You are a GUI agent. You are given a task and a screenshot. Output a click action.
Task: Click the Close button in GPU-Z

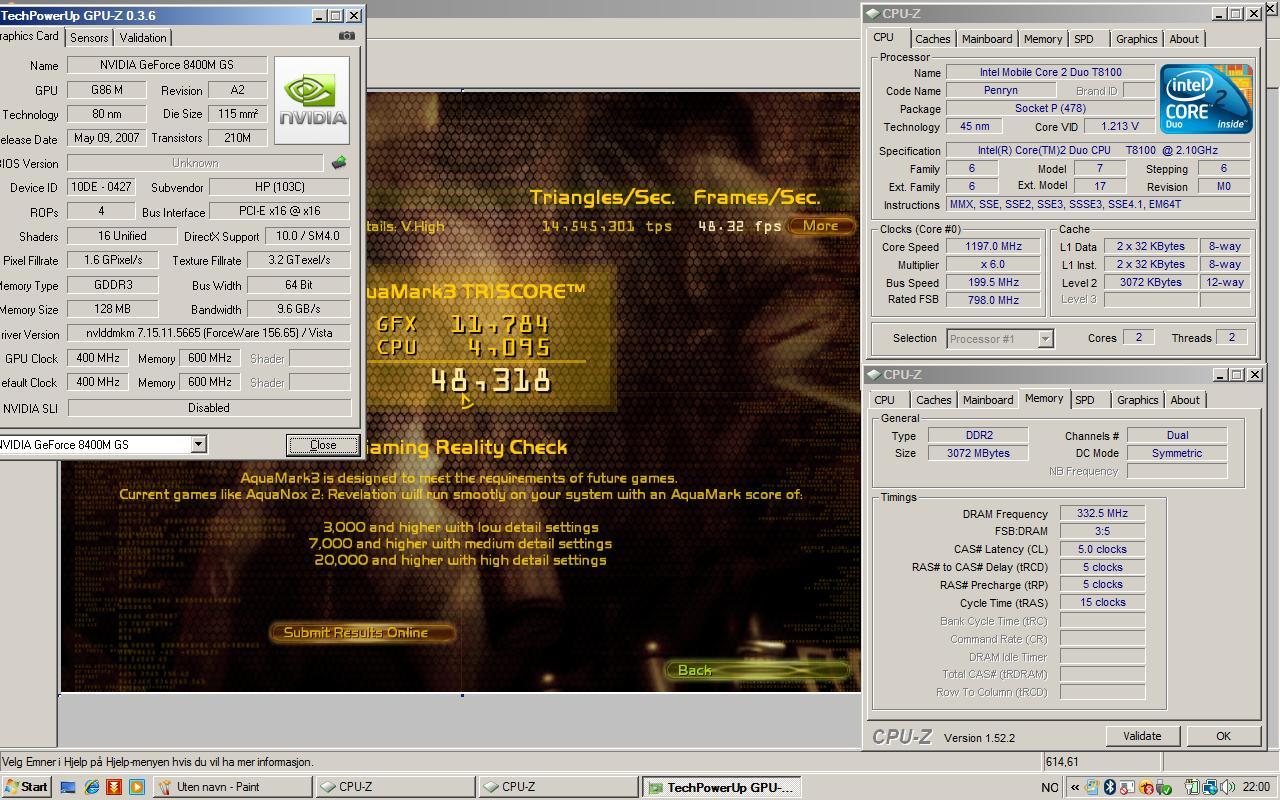pyautogui.click(x=323, y=445)
